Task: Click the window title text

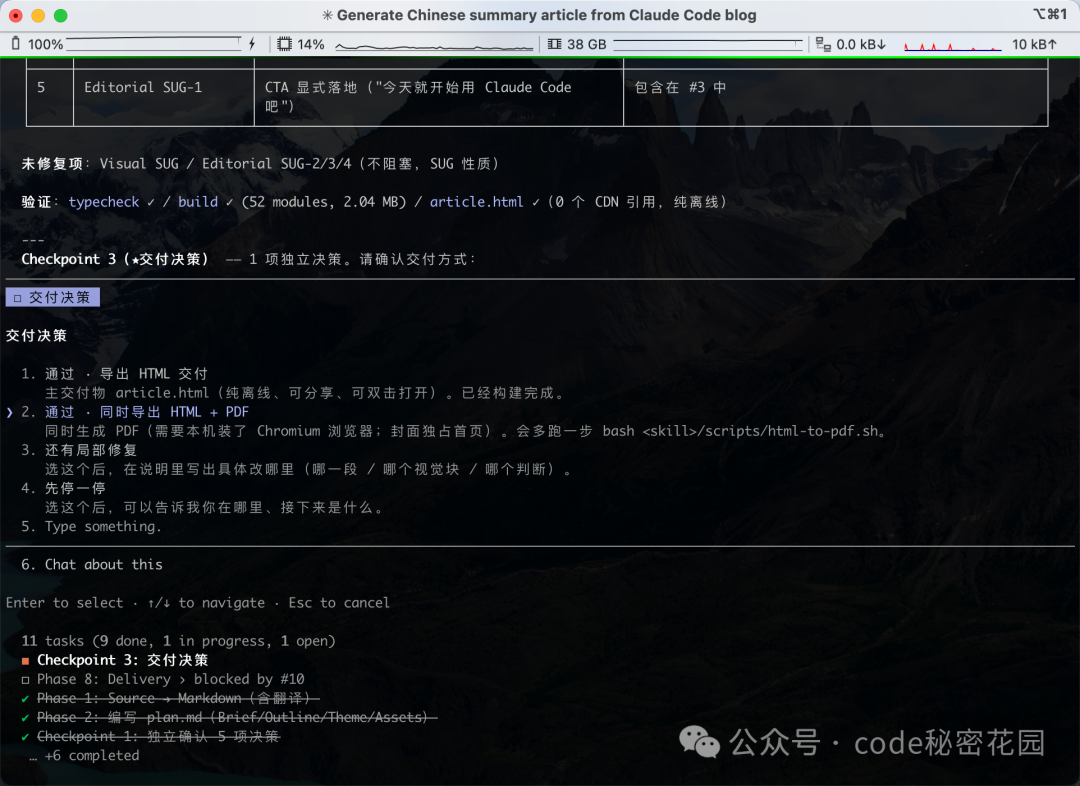Action: pyautogui.click(x=546, y=15)
